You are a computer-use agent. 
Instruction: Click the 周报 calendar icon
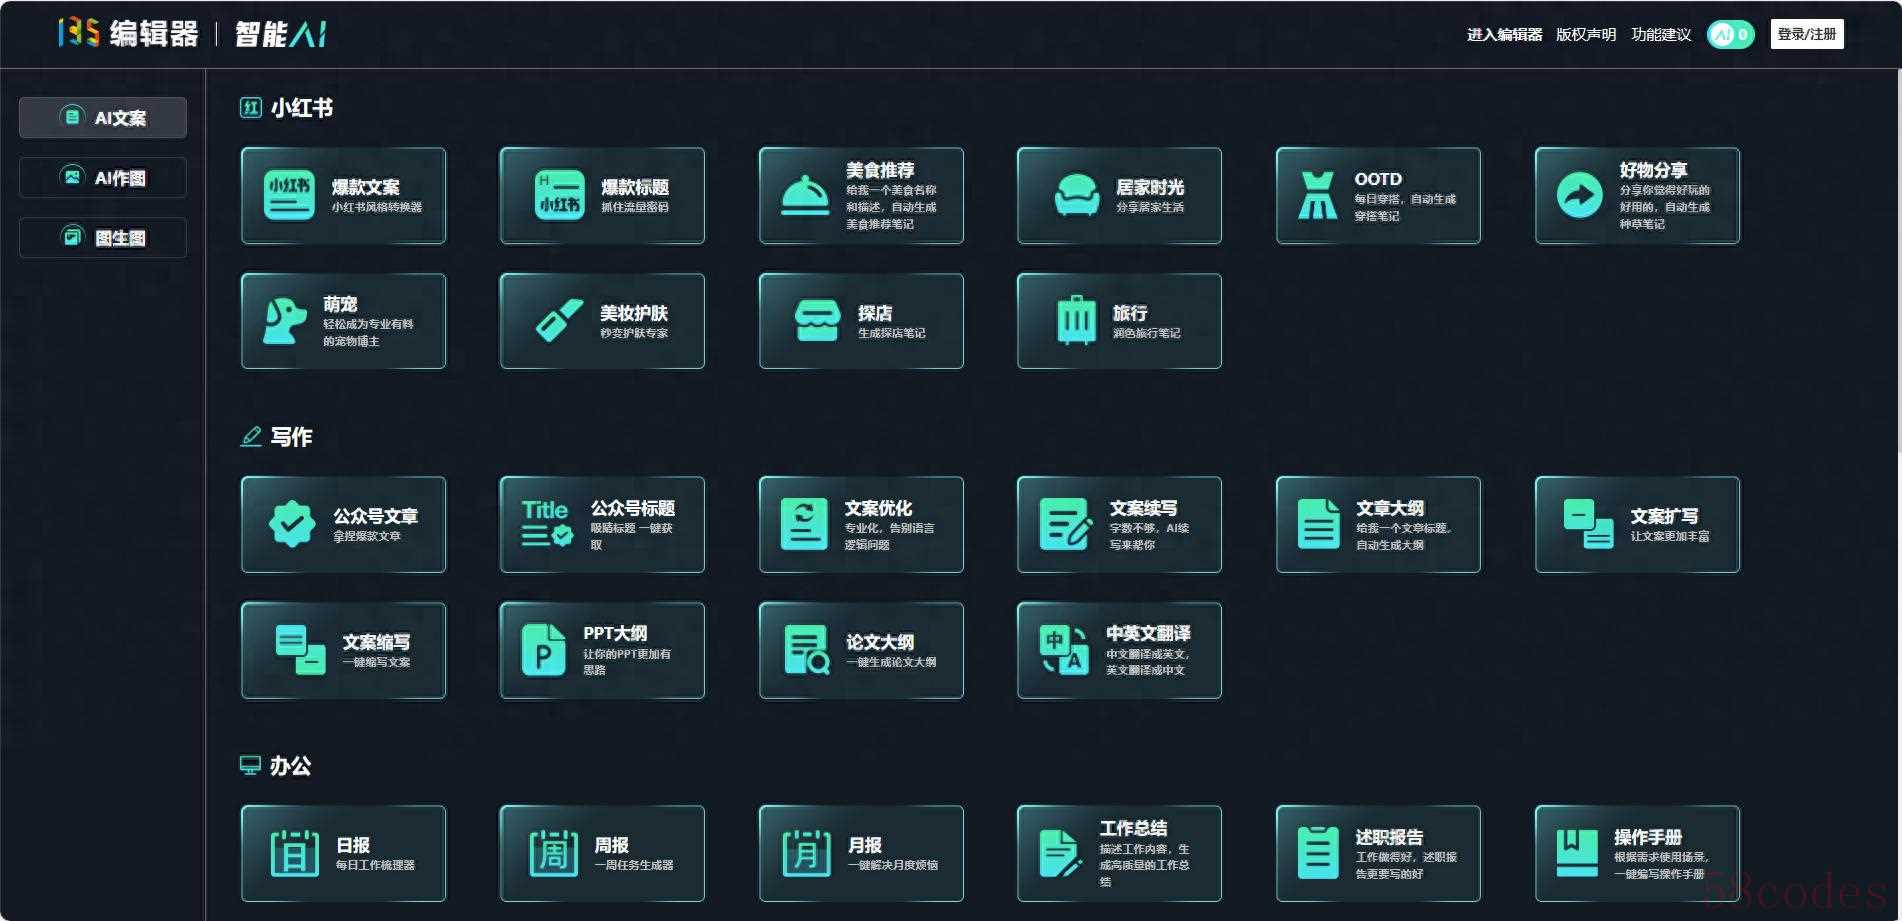553,853
